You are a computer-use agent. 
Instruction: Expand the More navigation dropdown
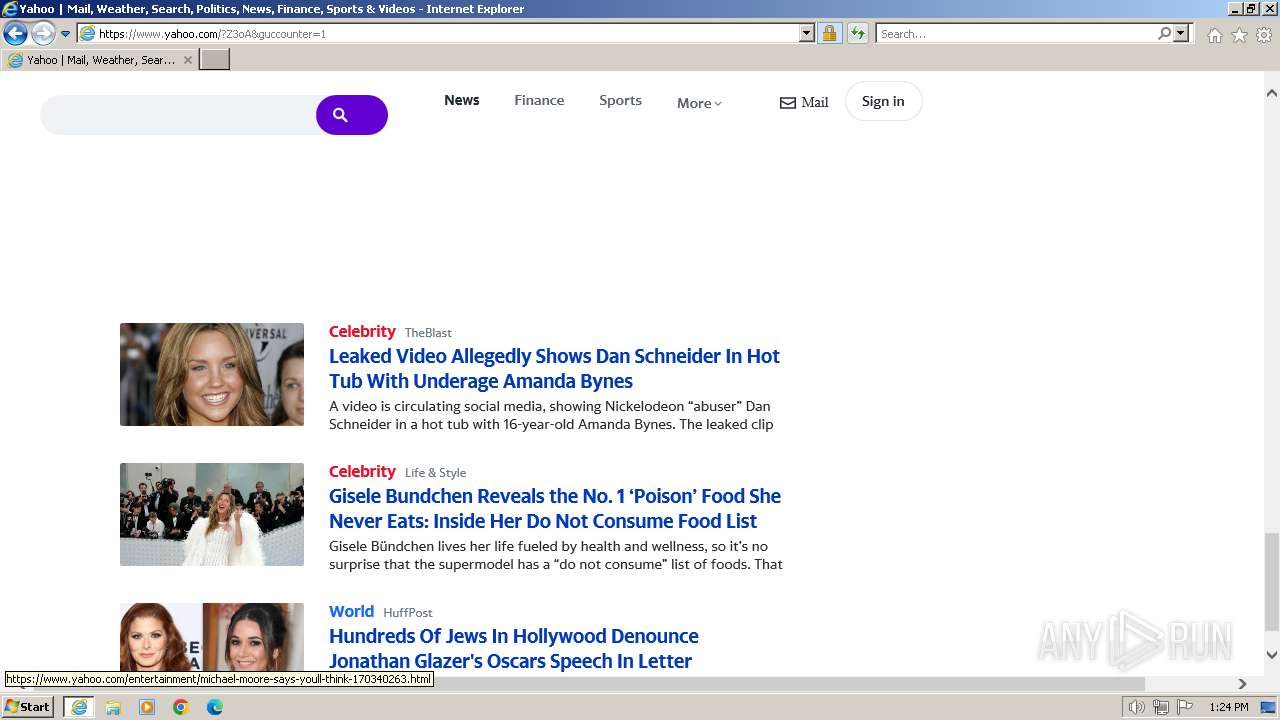tap(699, 103)
